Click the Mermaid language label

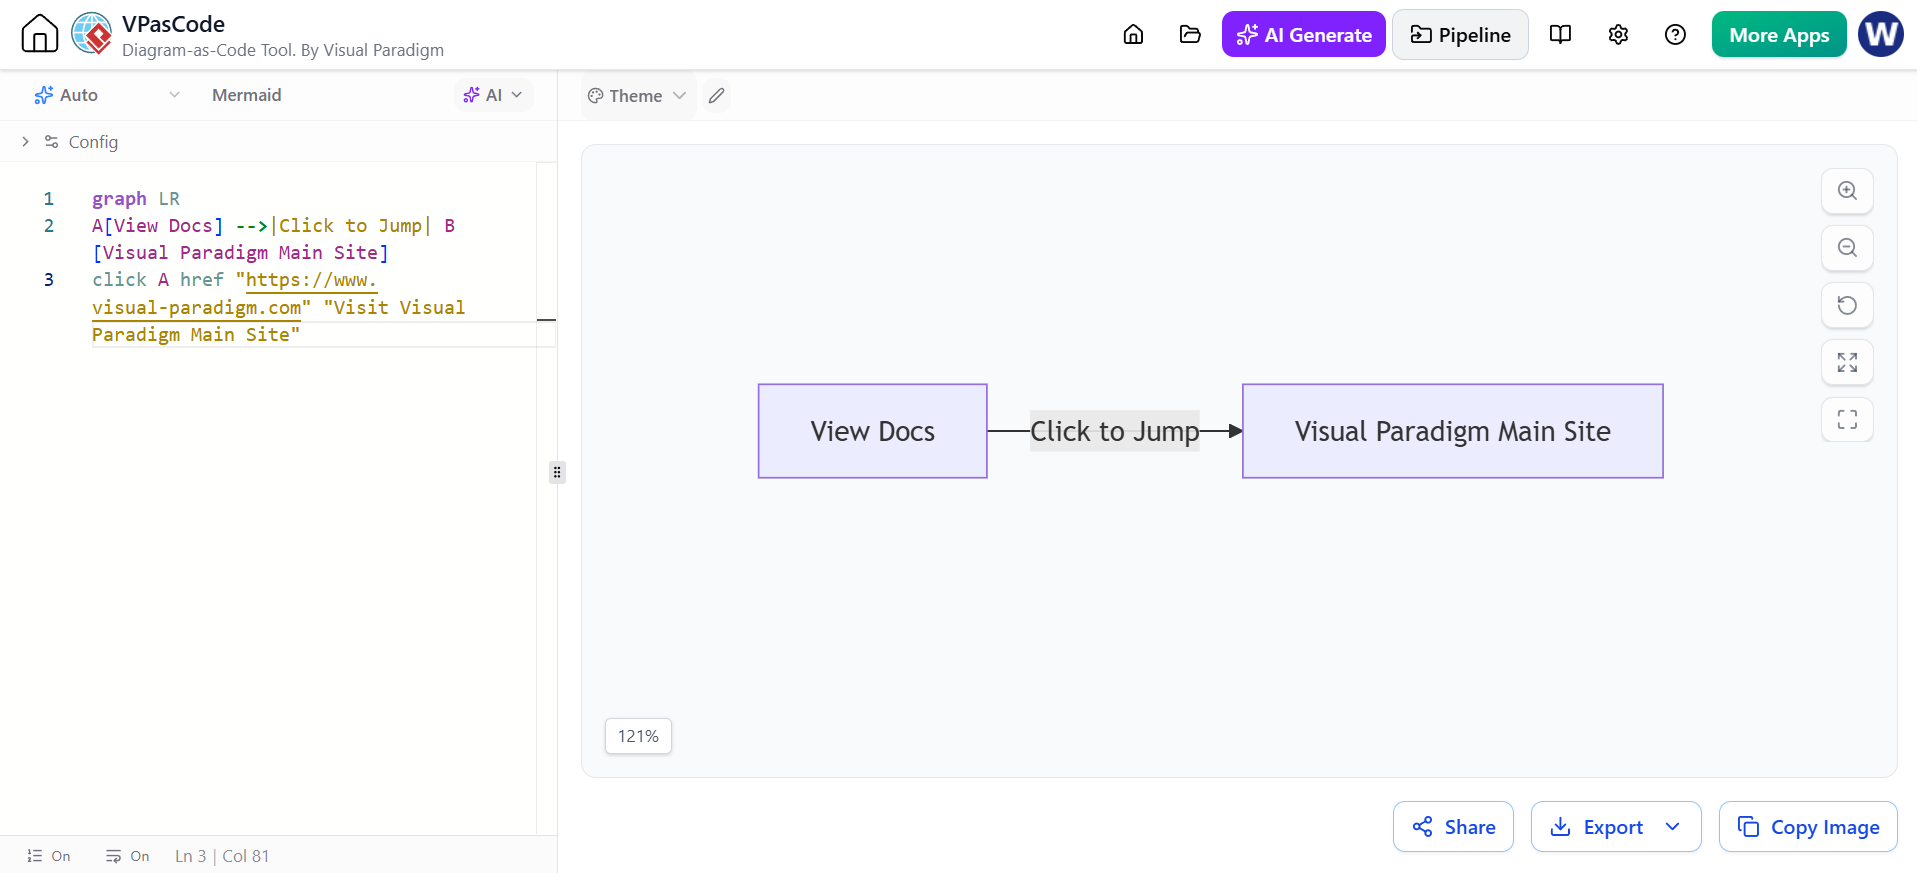click(x=246, y=95)
